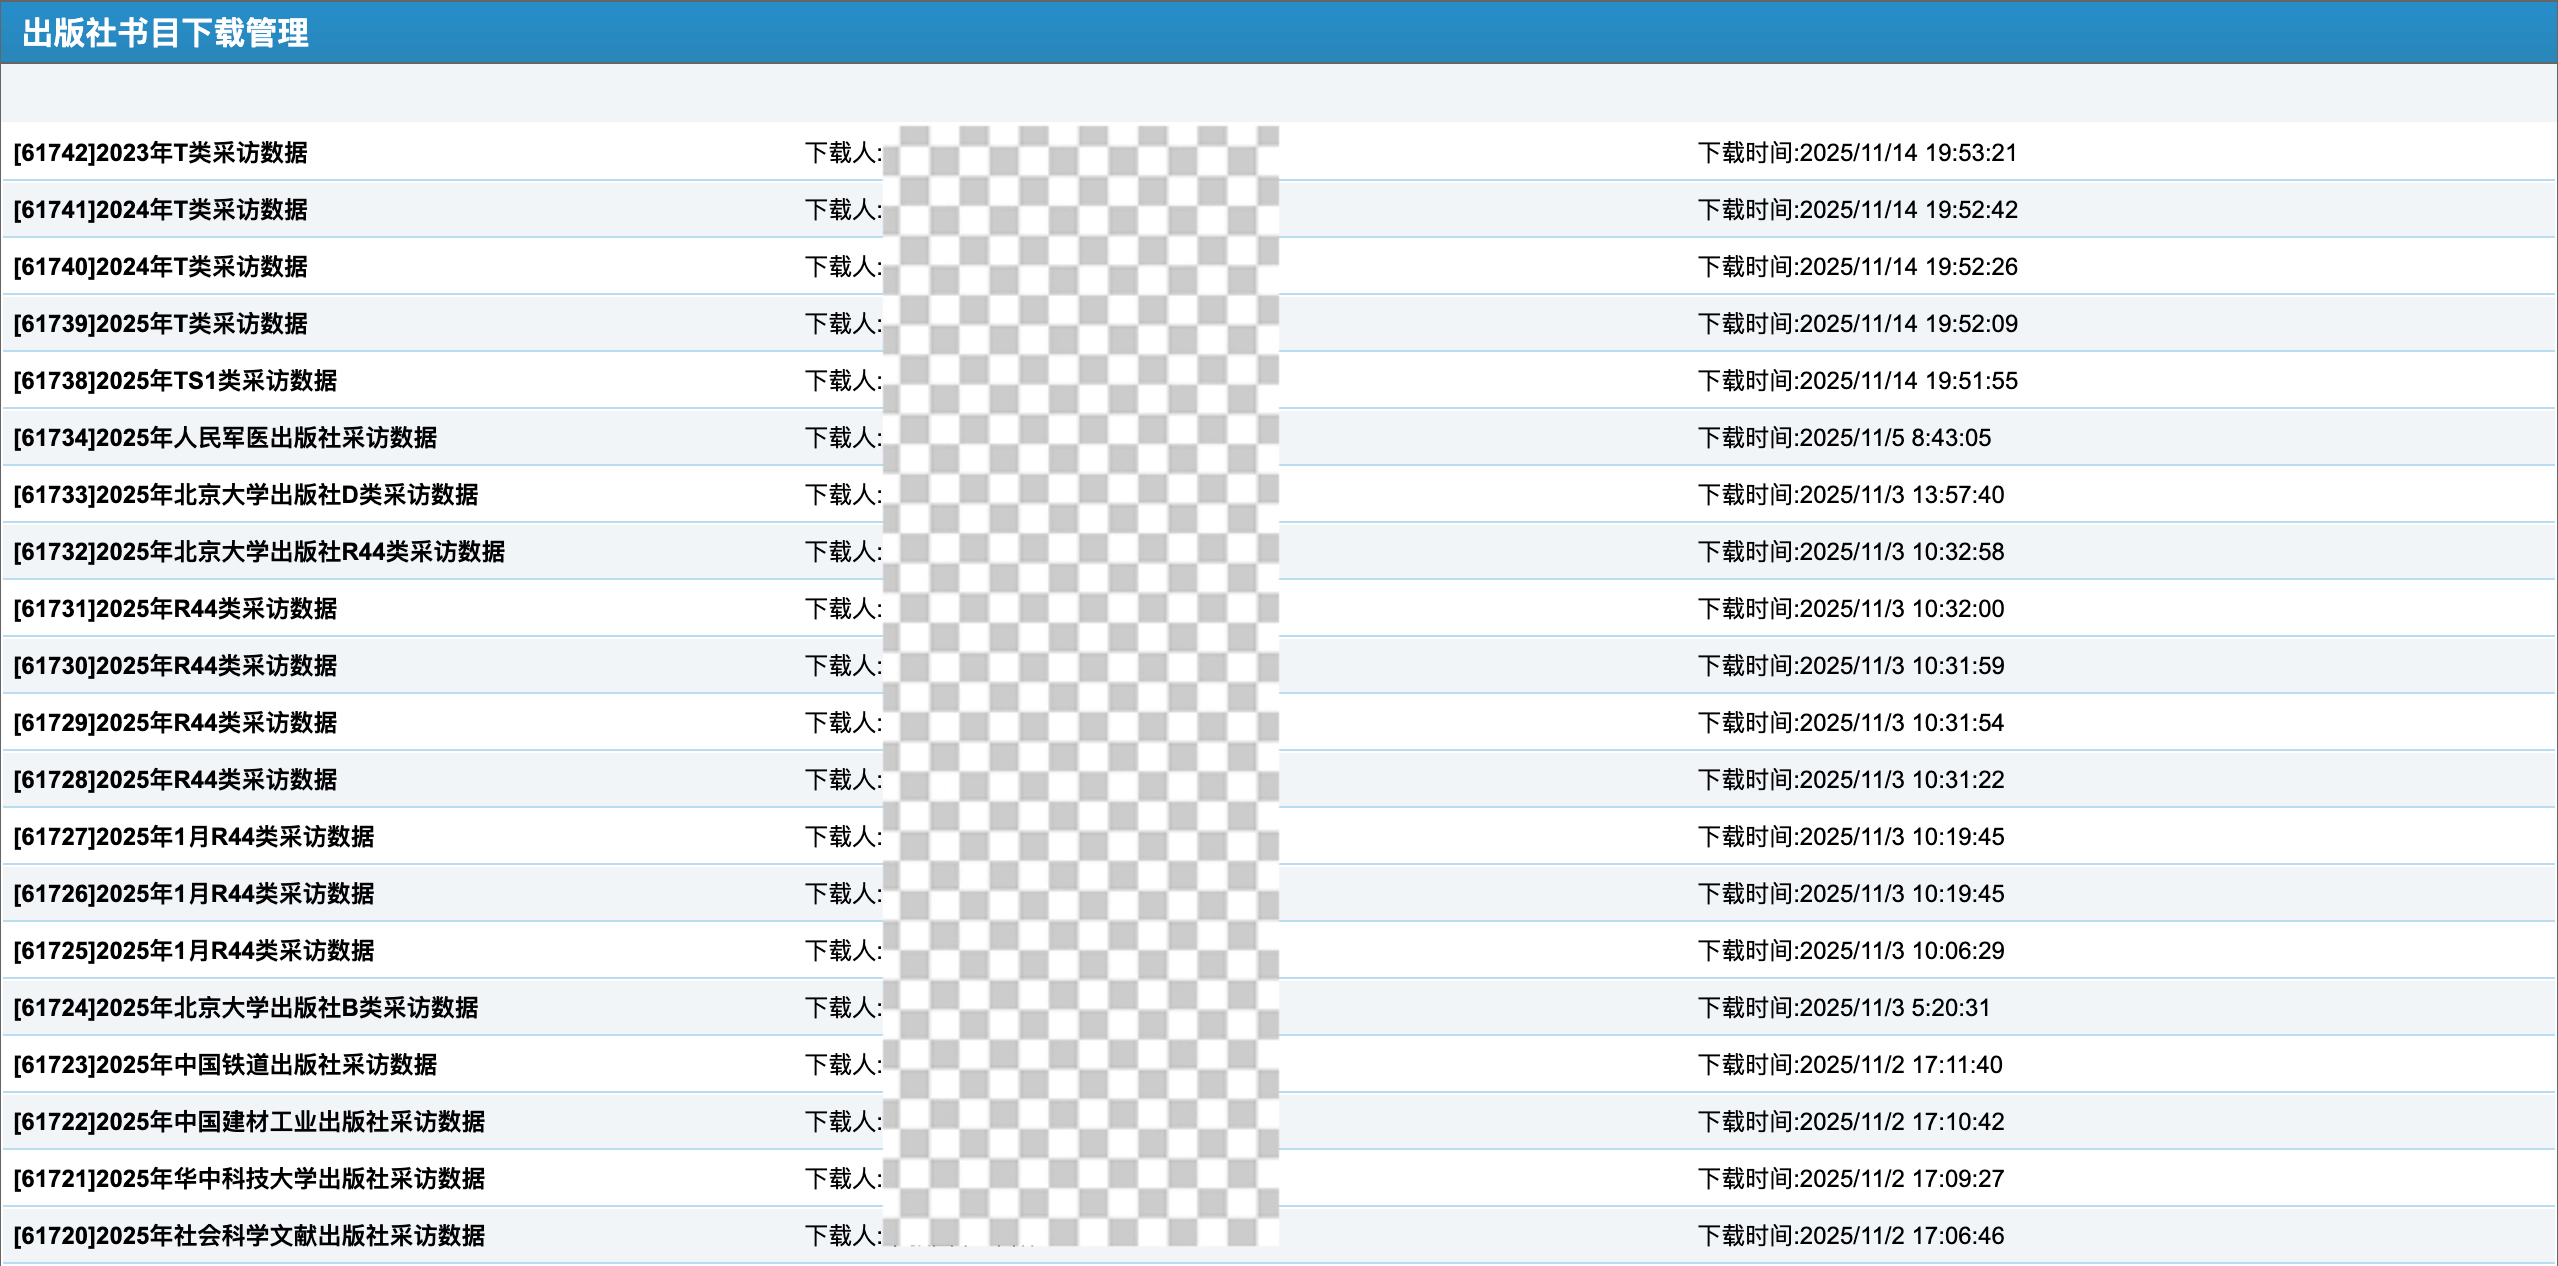Open the [61728]2025年R44类采访数据 record
The image size is (2558, 1266).
(x=175, y=780)
